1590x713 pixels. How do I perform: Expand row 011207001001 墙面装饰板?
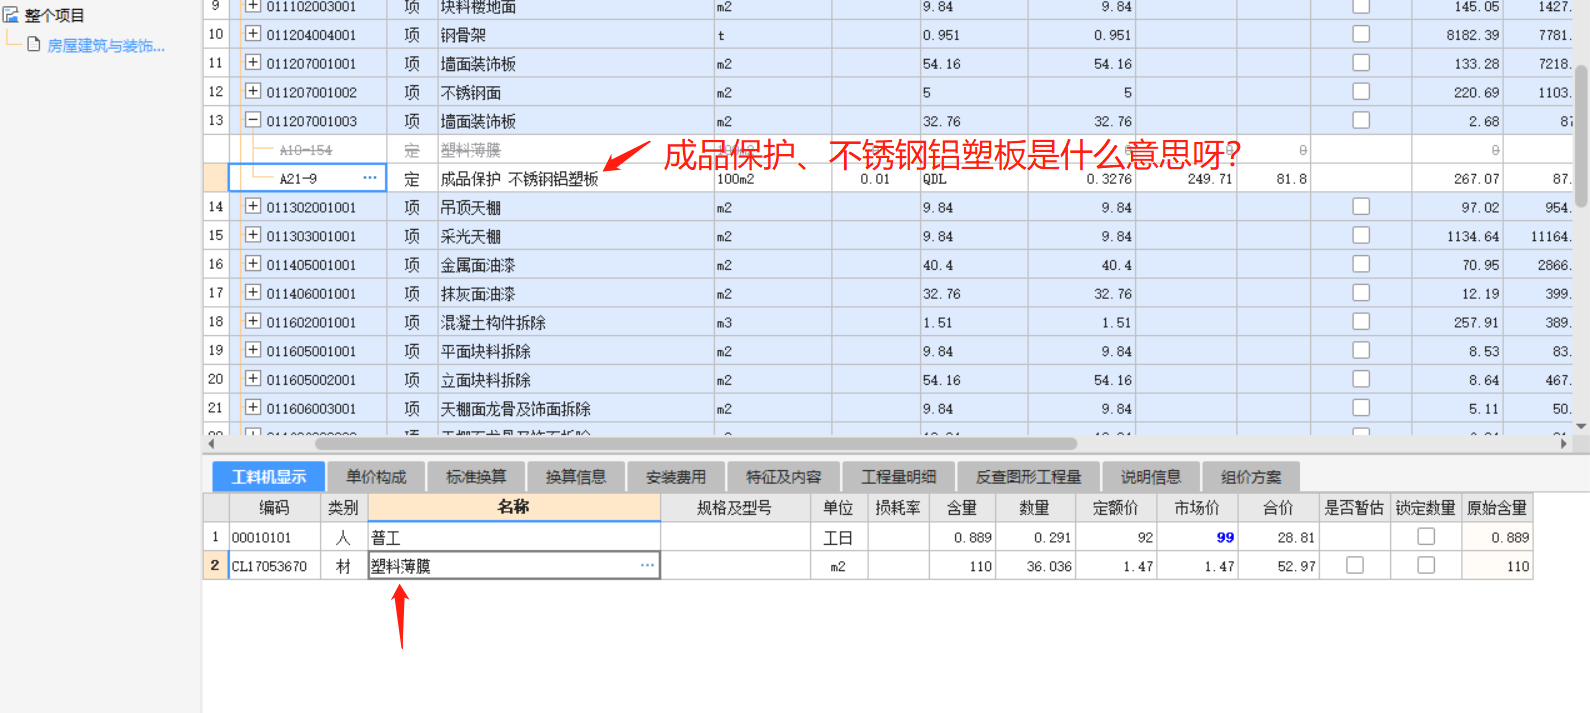pos(253,63)
